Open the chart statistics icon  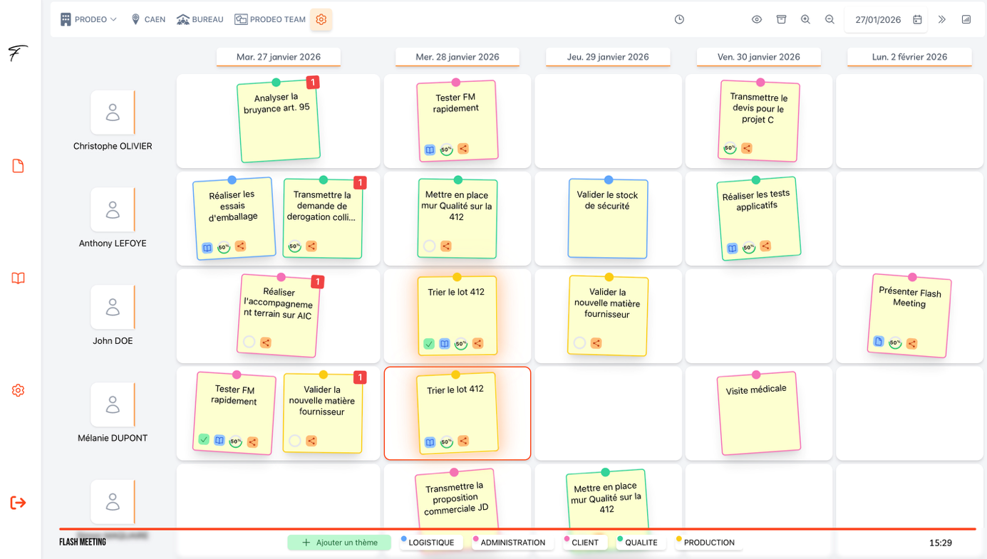click(966, 20)
